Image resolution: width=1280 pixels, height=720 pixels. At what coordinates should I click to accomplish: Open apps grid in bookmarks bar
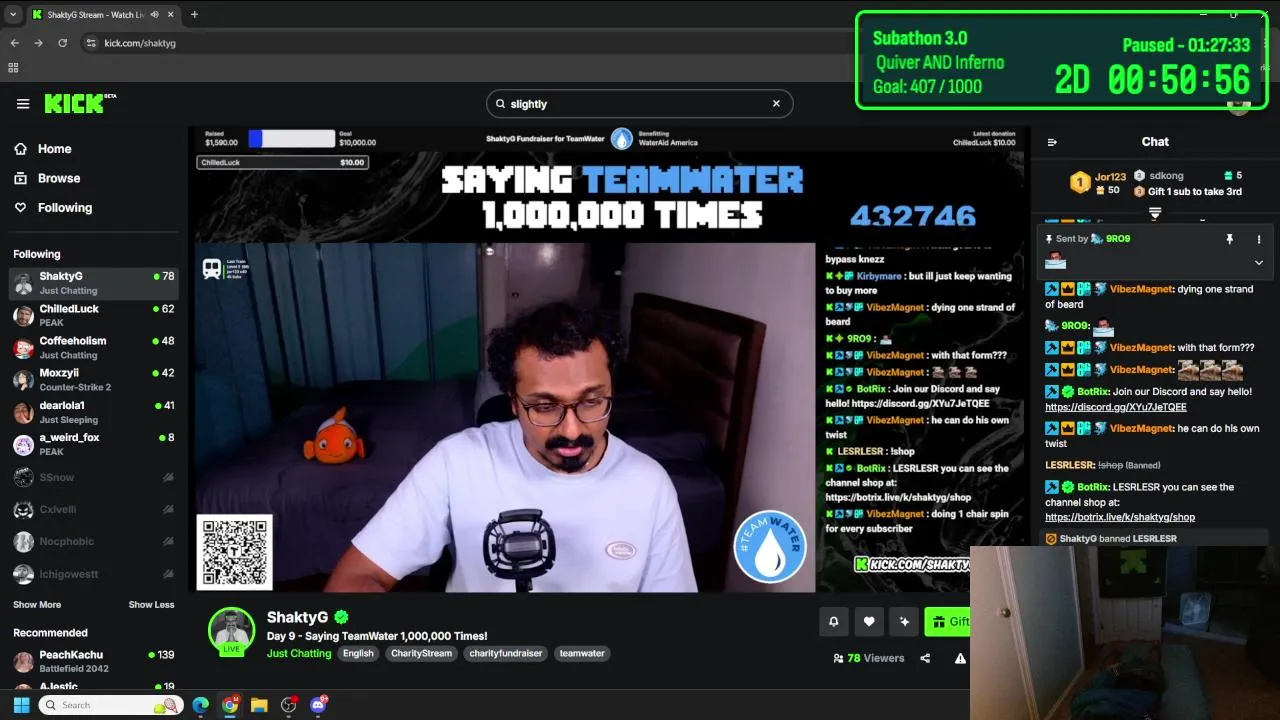coord(13,68)
